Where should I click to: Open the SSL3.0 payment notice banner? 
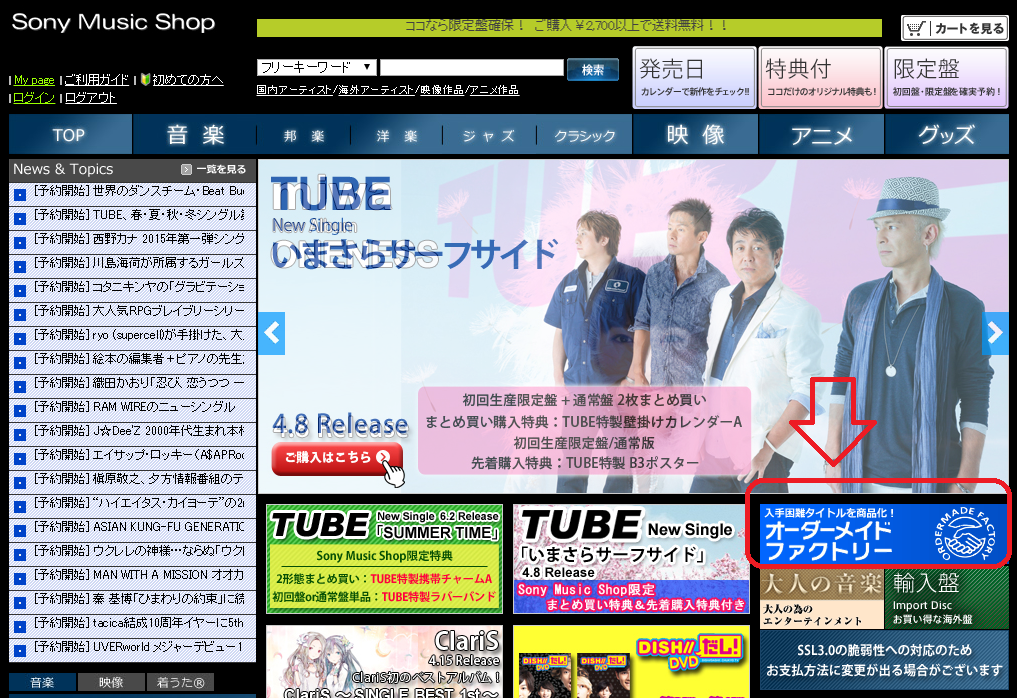[x=884, y=660]
